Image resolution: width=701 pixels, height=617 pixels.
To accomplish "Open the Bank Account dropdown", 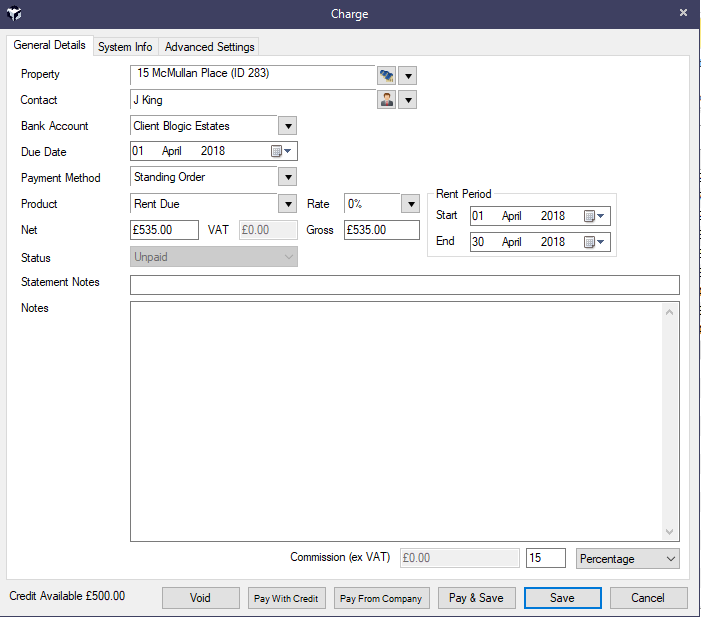I will [287, 126].
